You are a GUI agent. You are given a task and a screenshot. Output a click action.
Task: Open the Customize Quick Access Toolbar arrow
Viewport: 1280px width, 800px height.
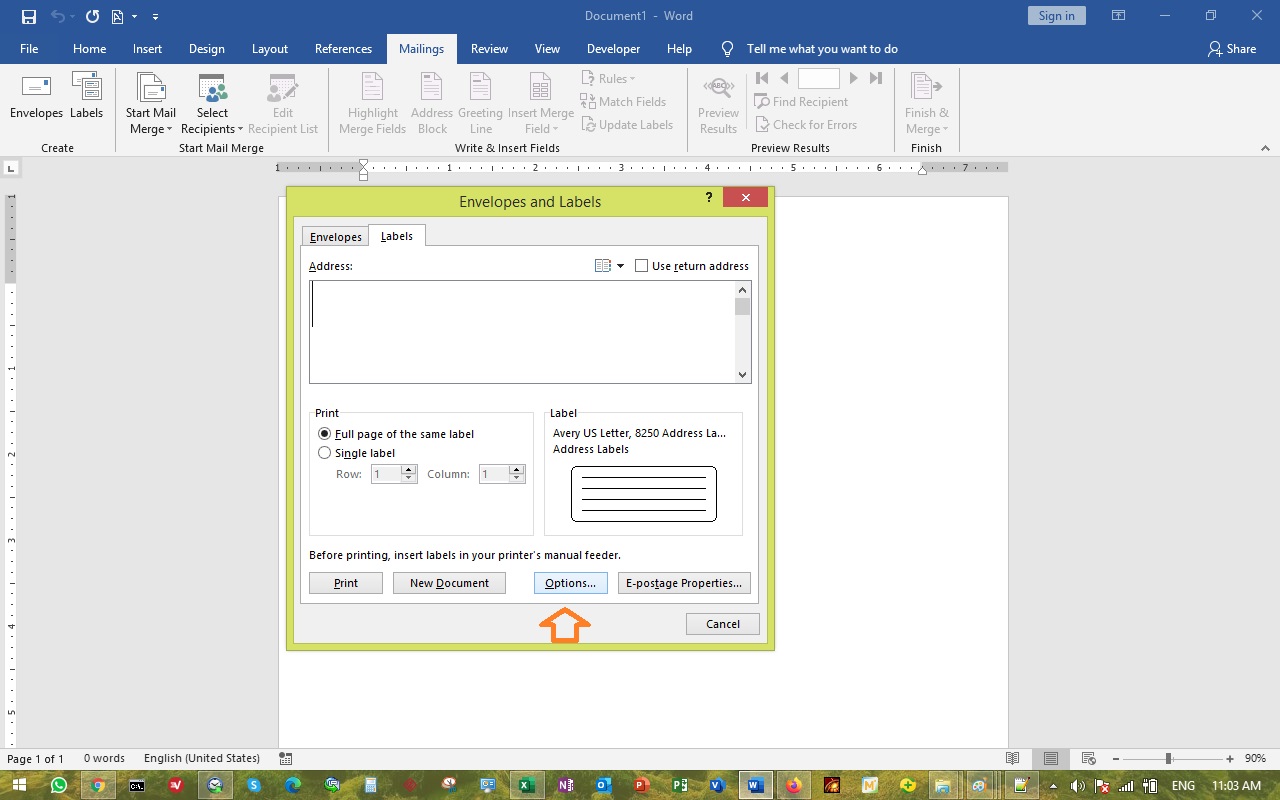tap(155, 17)
